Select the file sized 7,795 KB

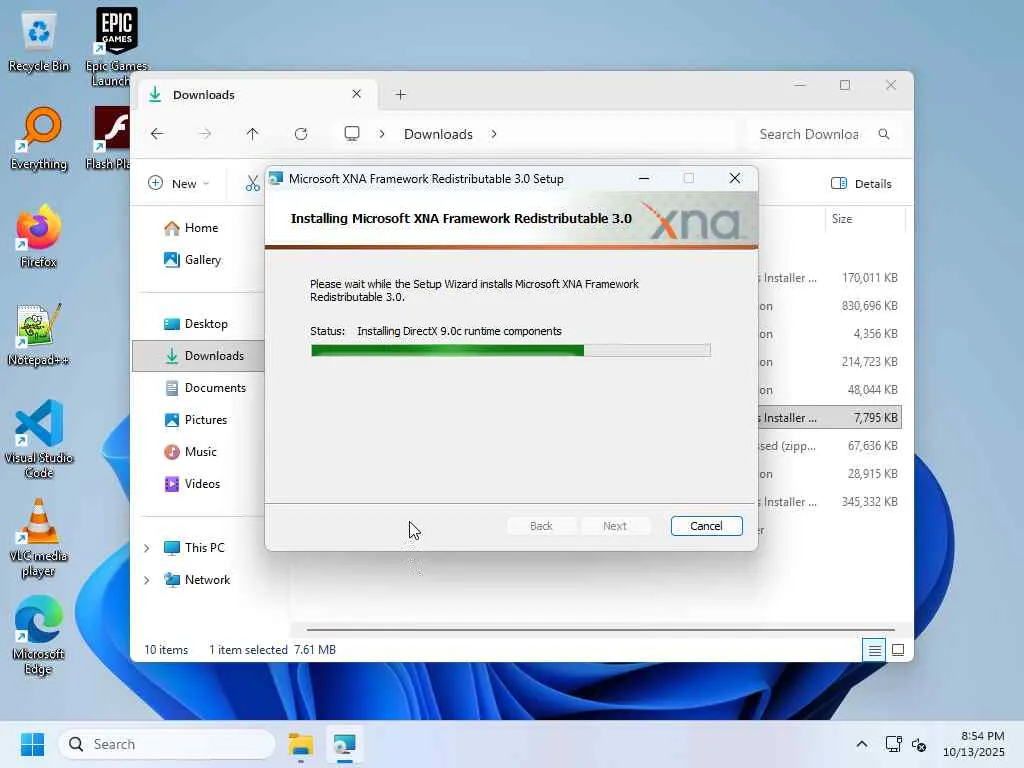pos(829,418)
